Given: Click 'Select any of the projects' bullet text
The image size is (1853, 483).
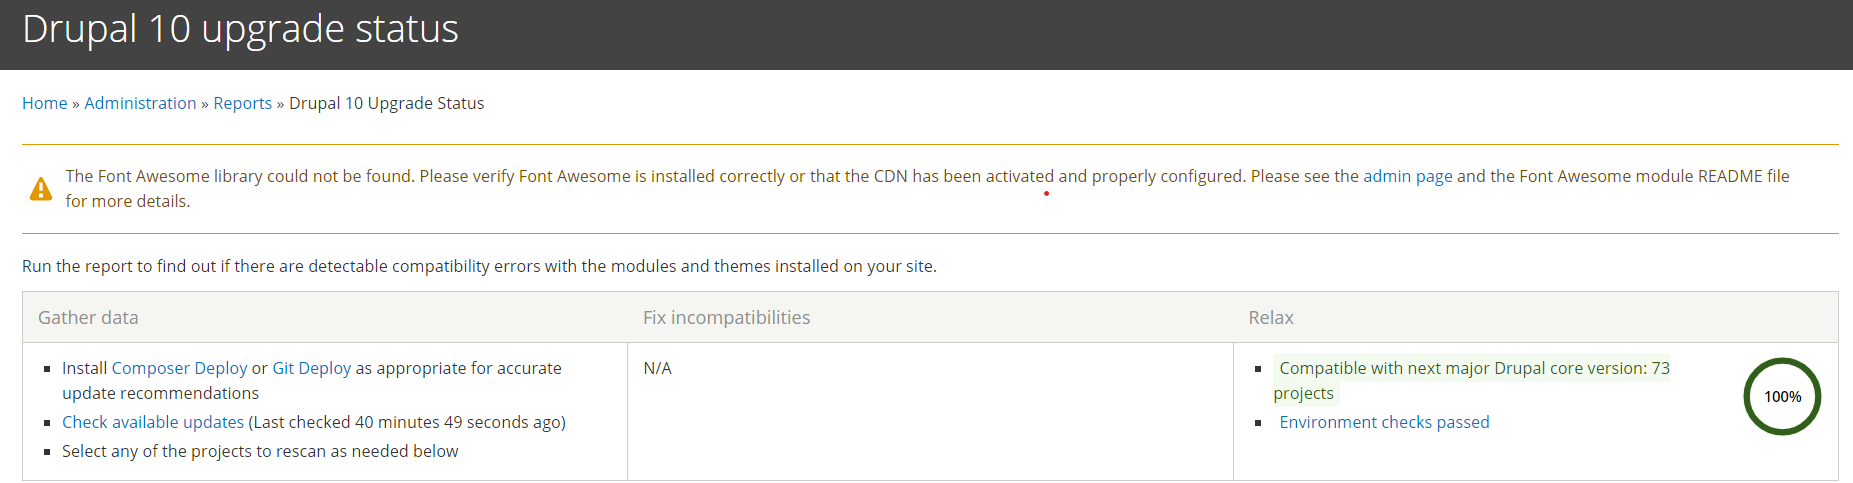Looking at the screenshot, I should click(x=260, y=451).
